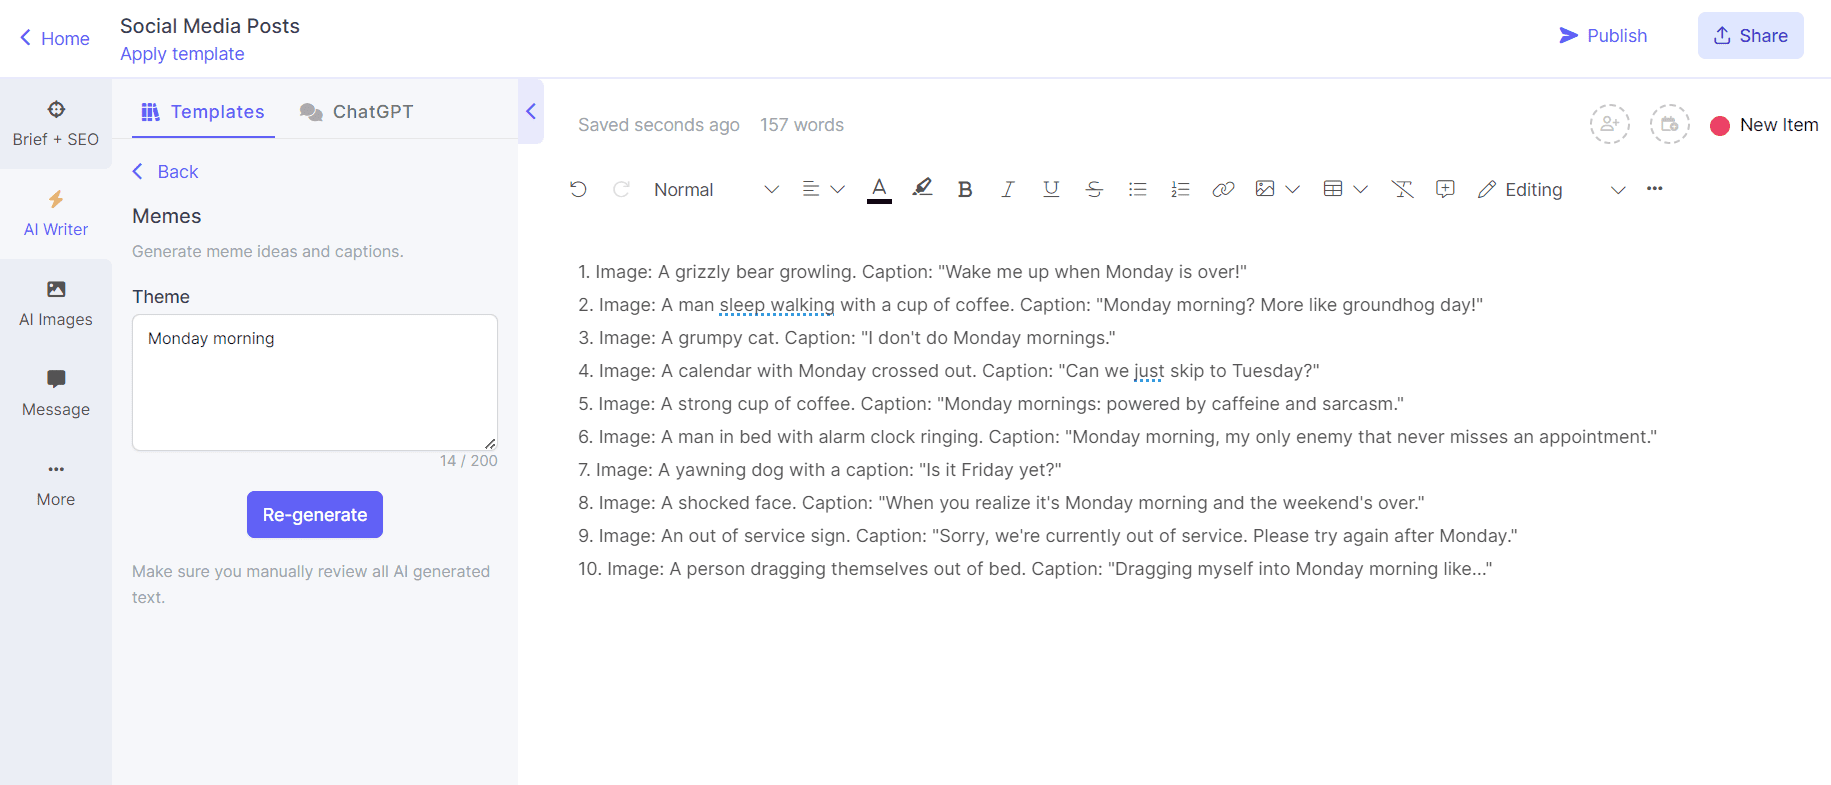Screen dimensions: 1831x785
Task: Set a due date calendar icon
Action: click(x=1670, y=124)
